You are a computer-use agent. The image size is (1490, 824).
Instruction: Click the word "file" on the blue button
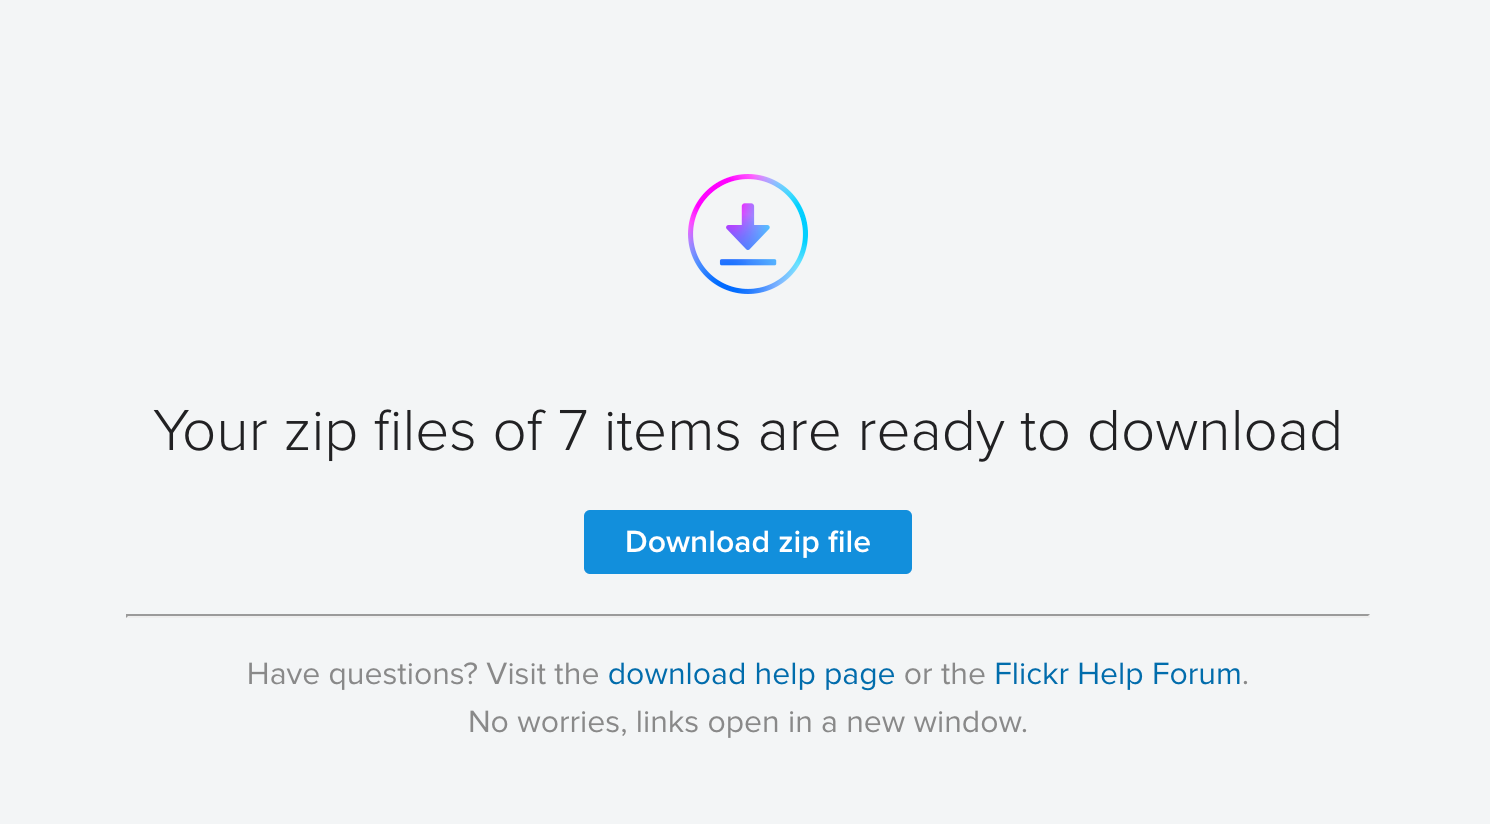(x=849, y=542)
